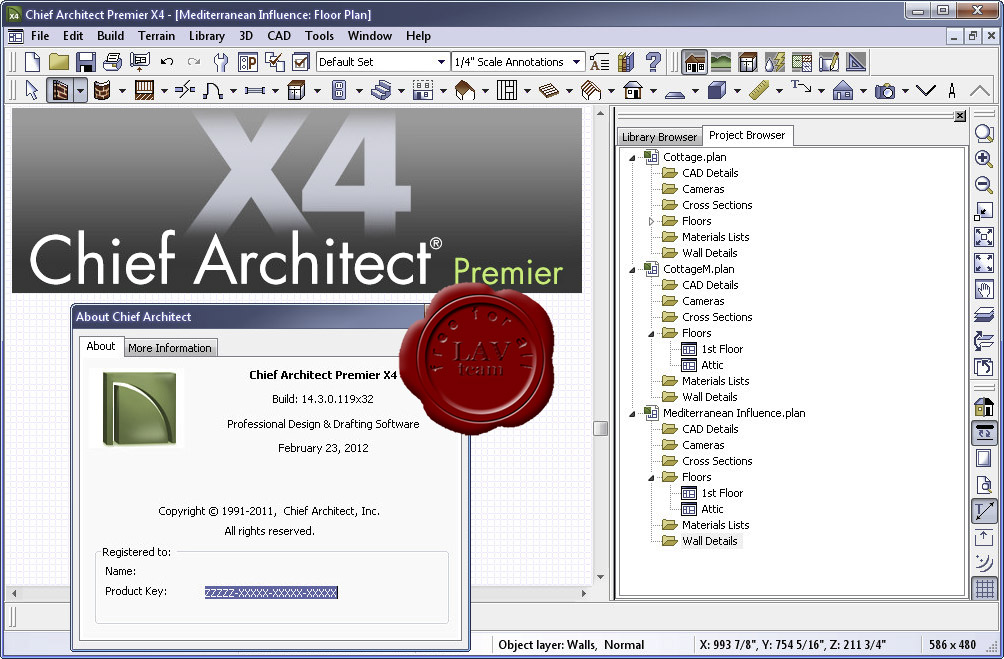The height and width of the screenshot is (659, 1004).
Task: Switch to the More Information tab
Action: 170,348
